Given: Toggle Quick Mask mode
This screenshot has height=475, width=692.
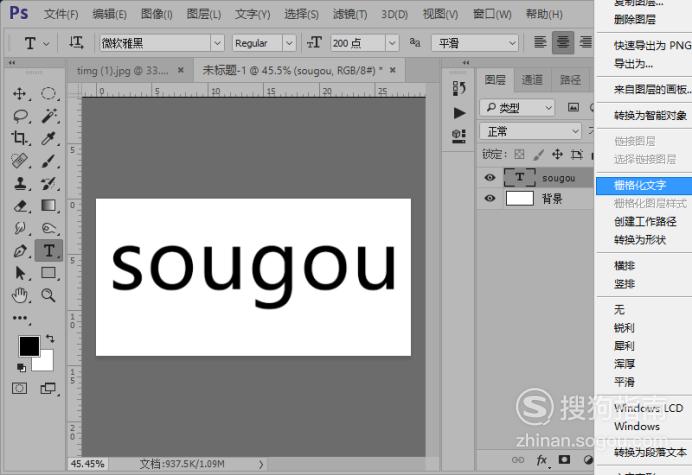Looking at the screenshot, I should [19, 388].
